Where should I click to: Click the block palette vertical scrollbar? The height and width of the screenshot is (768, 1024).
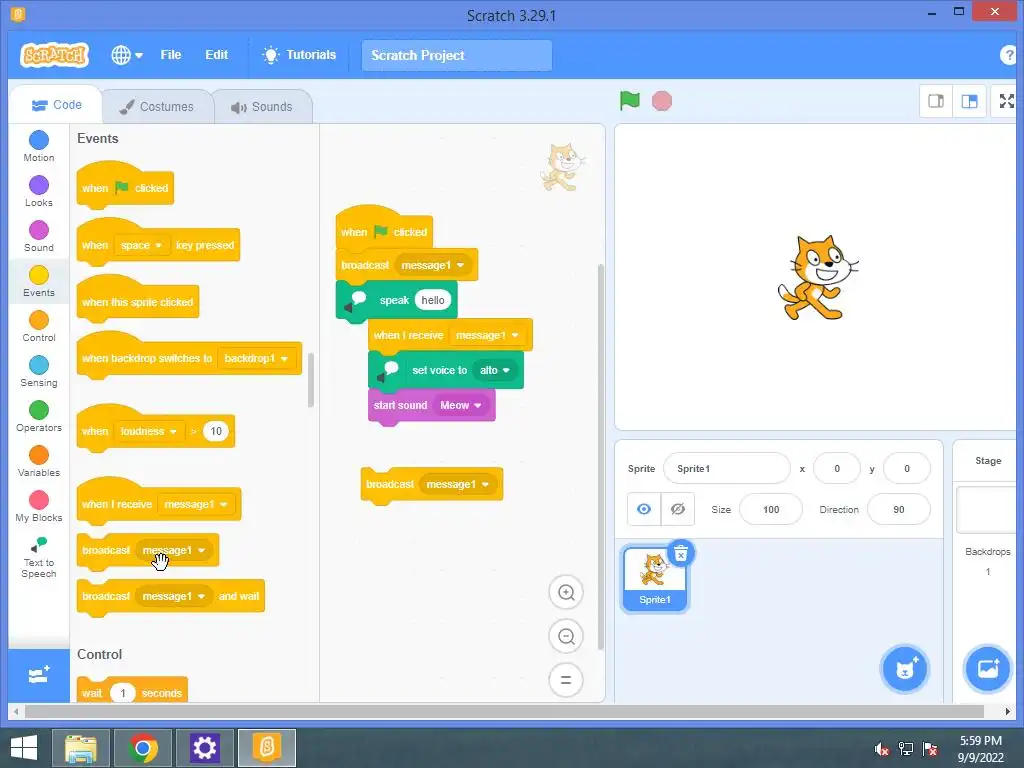click(311, 379)
